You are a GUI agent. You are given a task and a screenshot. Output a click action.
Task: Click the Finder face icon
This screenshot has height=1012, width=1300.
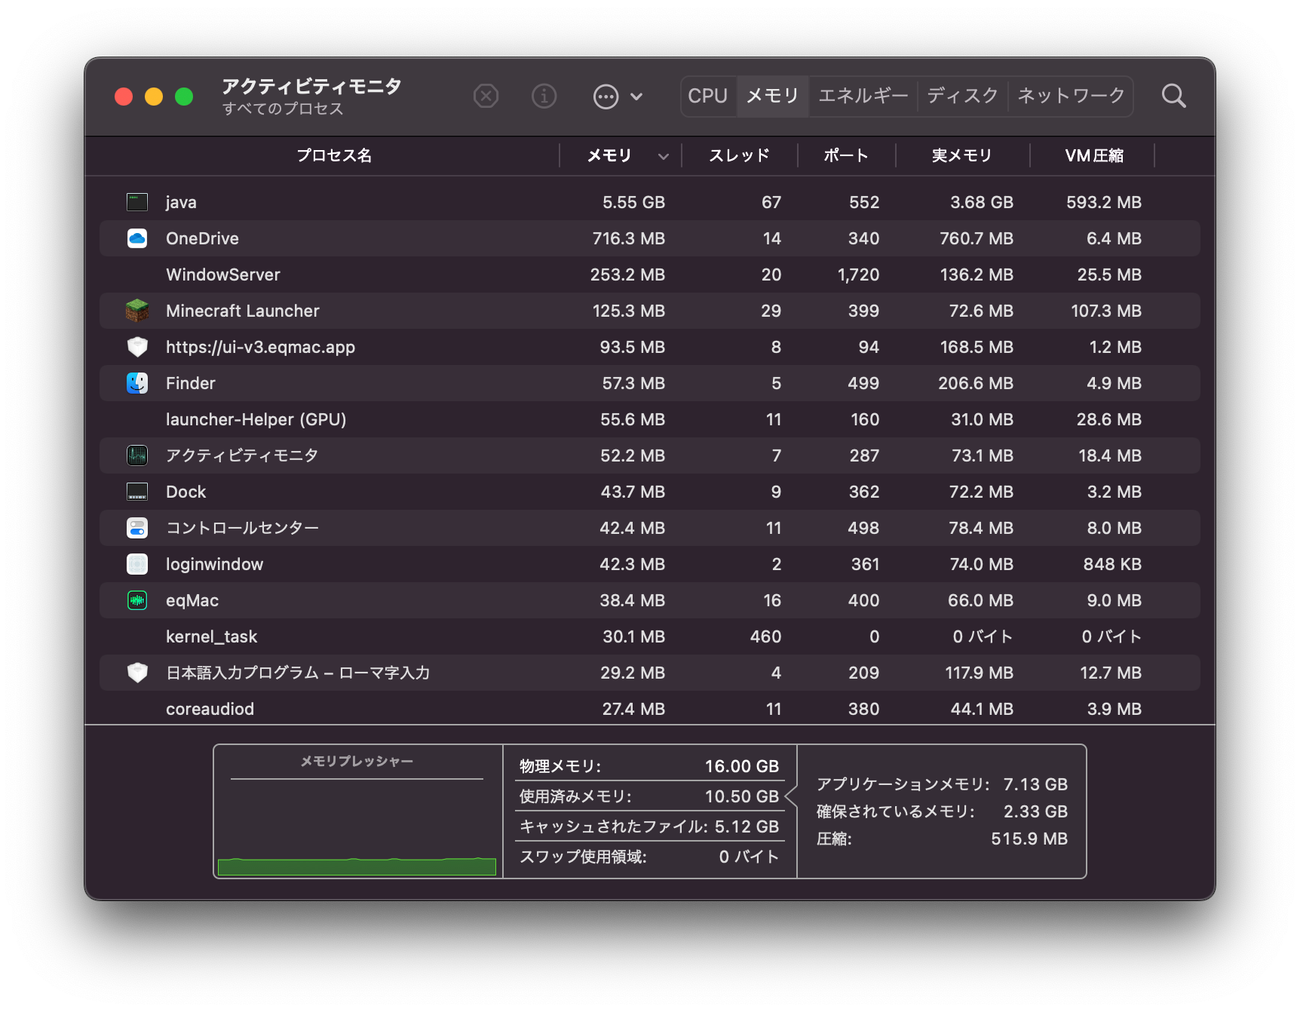coord(137,383)
